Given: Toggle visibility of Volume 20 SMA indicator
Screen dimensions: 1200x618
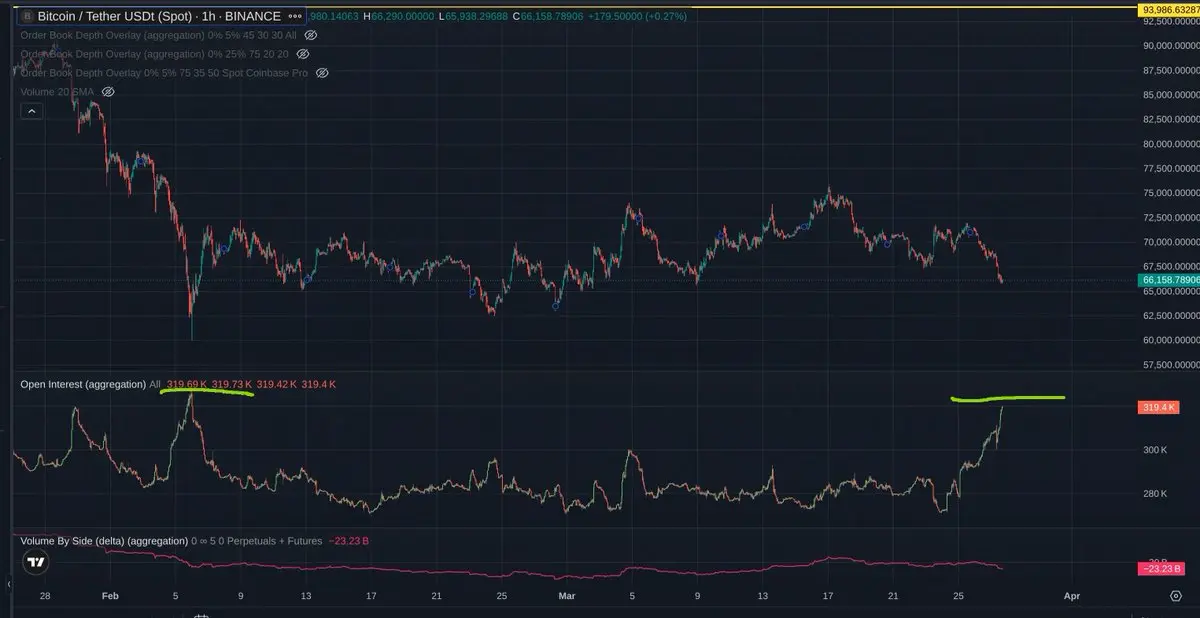Looking at the screenshot, I should click(x=108, y=92).
